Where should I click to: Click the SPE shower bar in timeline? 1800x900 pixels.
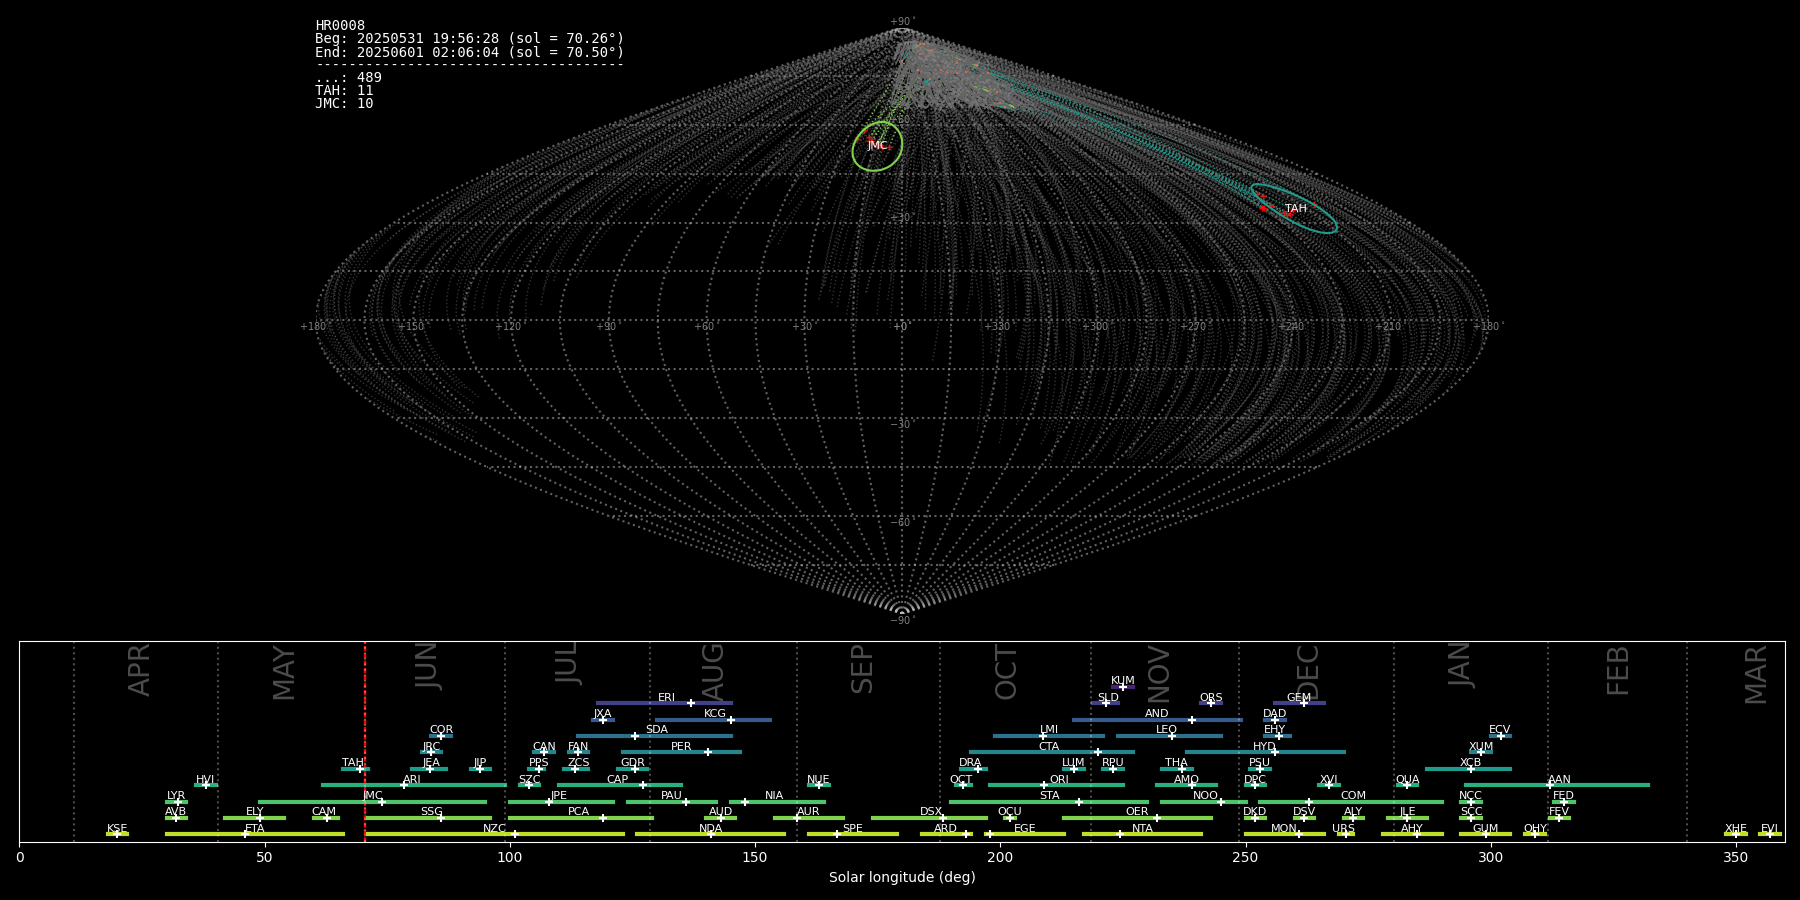click(x=853, y=834)
